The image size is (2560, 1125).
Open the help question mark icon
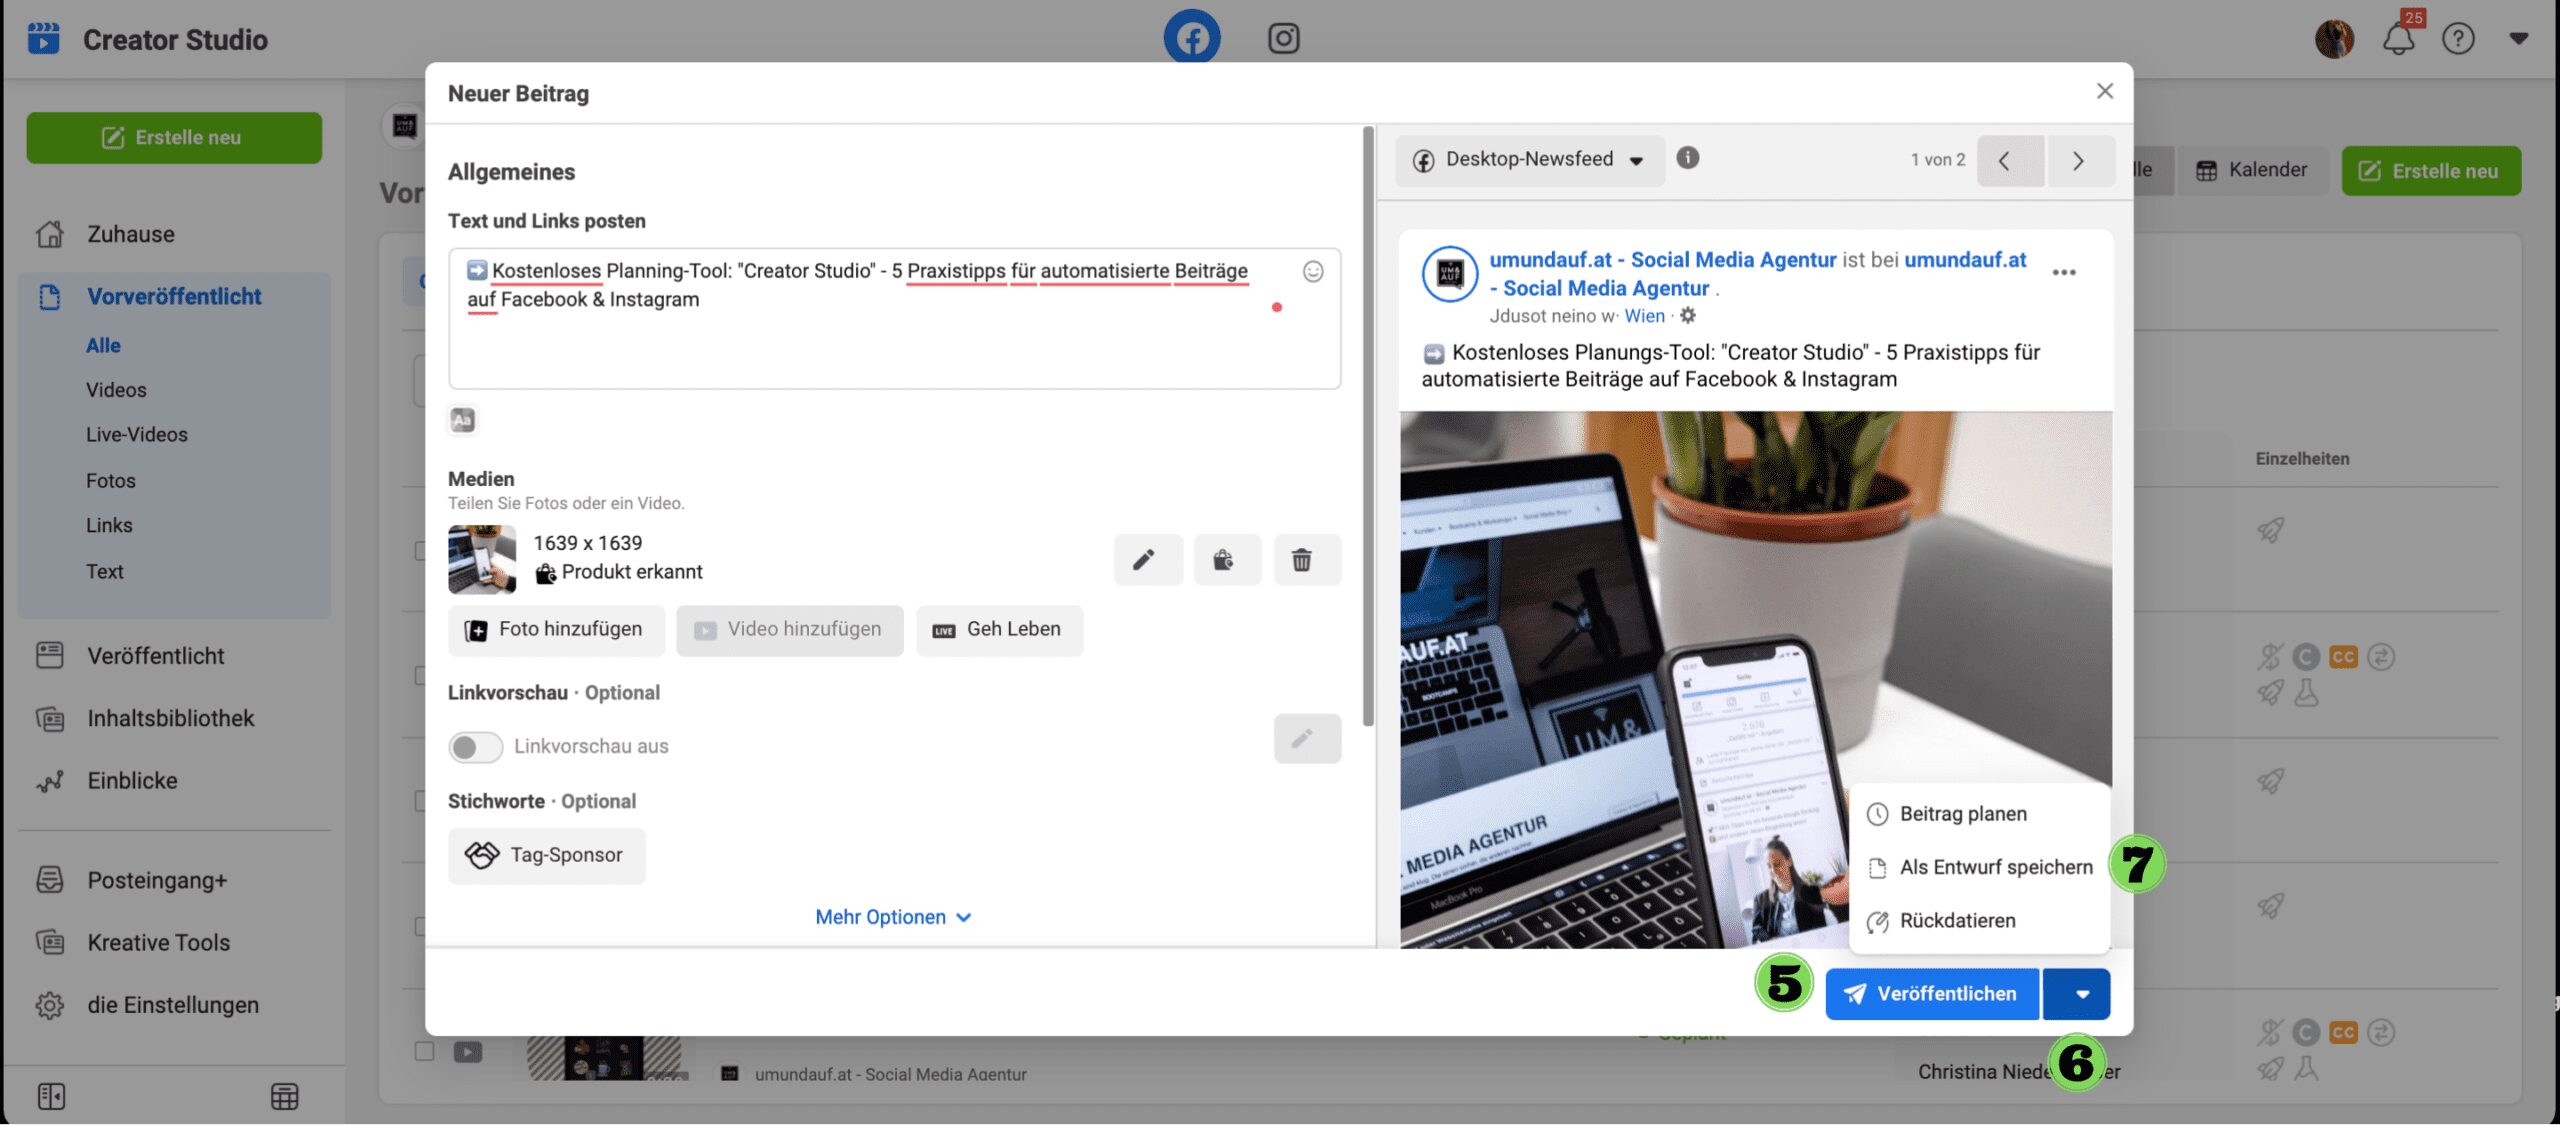tap(2458, 39)
